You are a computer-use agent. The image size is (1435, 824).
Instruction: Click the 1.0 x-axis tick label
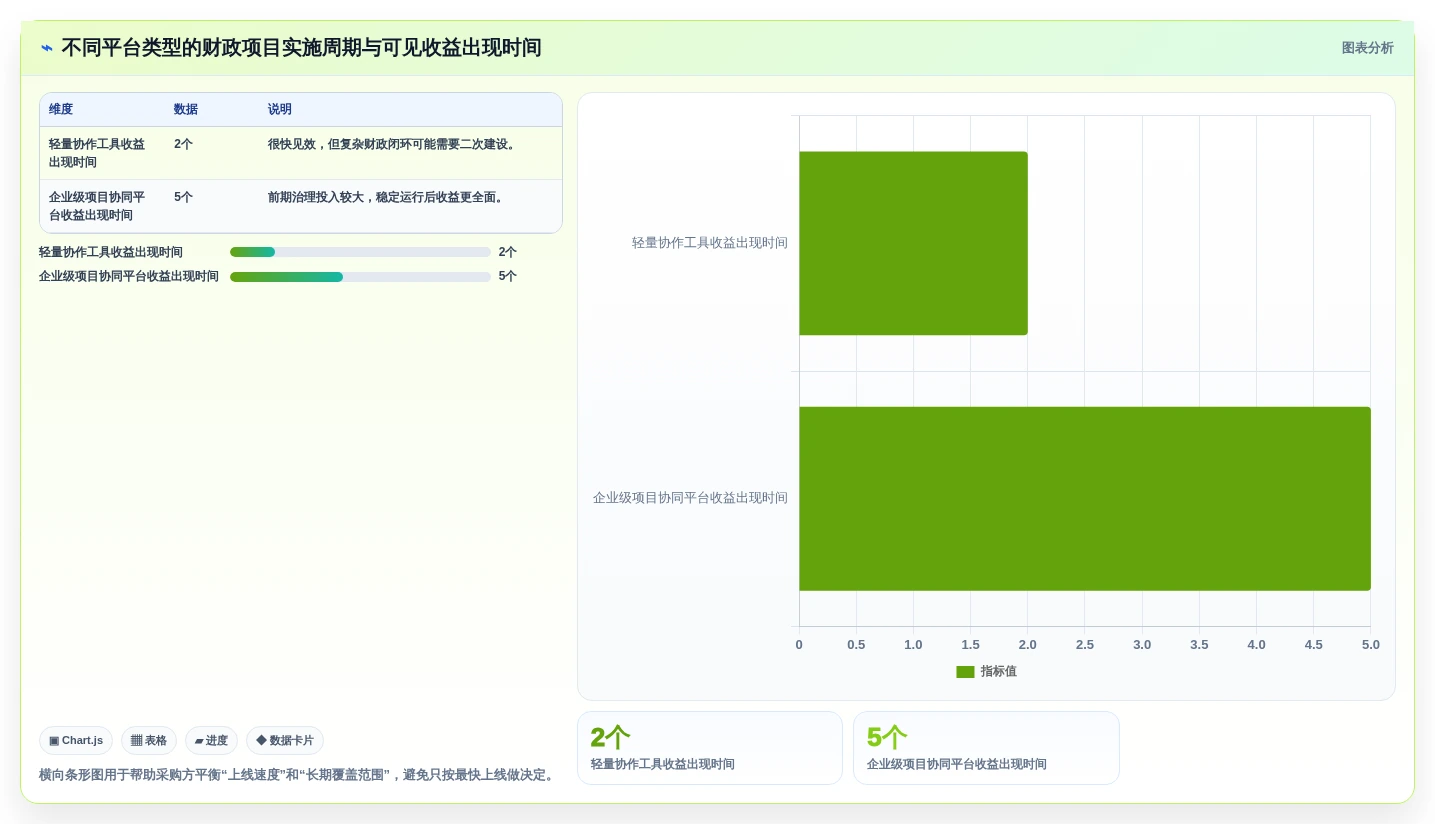tap(913, 645)
